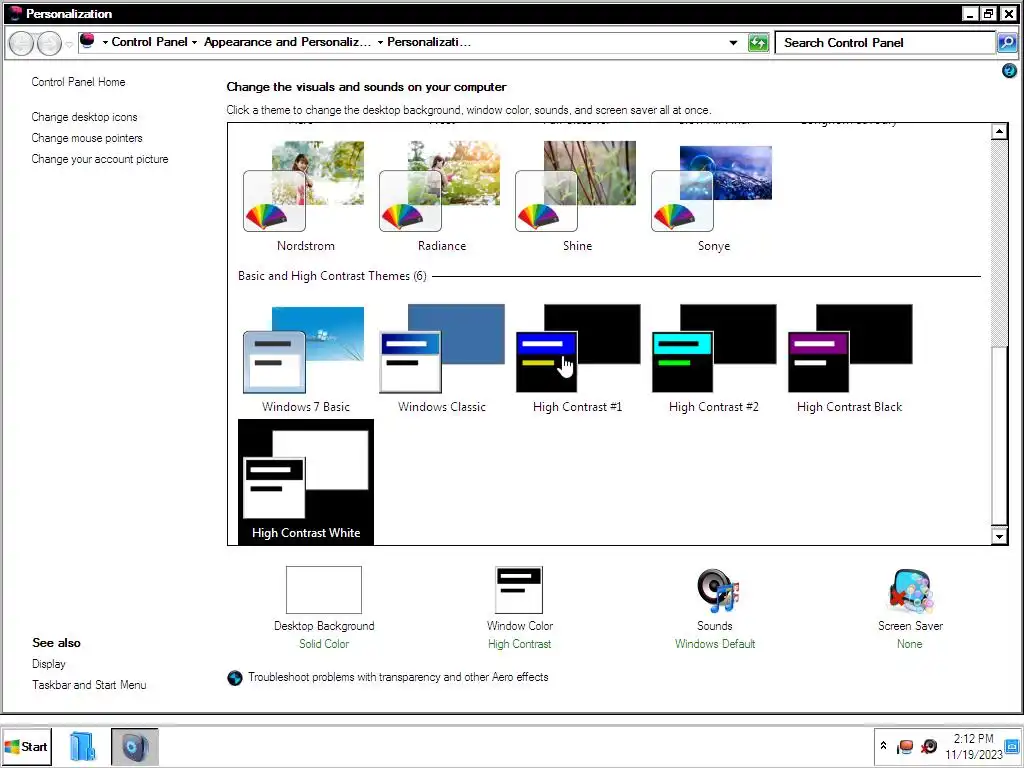Expand dropdown after Appearance and Personalization

click(x=380, y=42)
